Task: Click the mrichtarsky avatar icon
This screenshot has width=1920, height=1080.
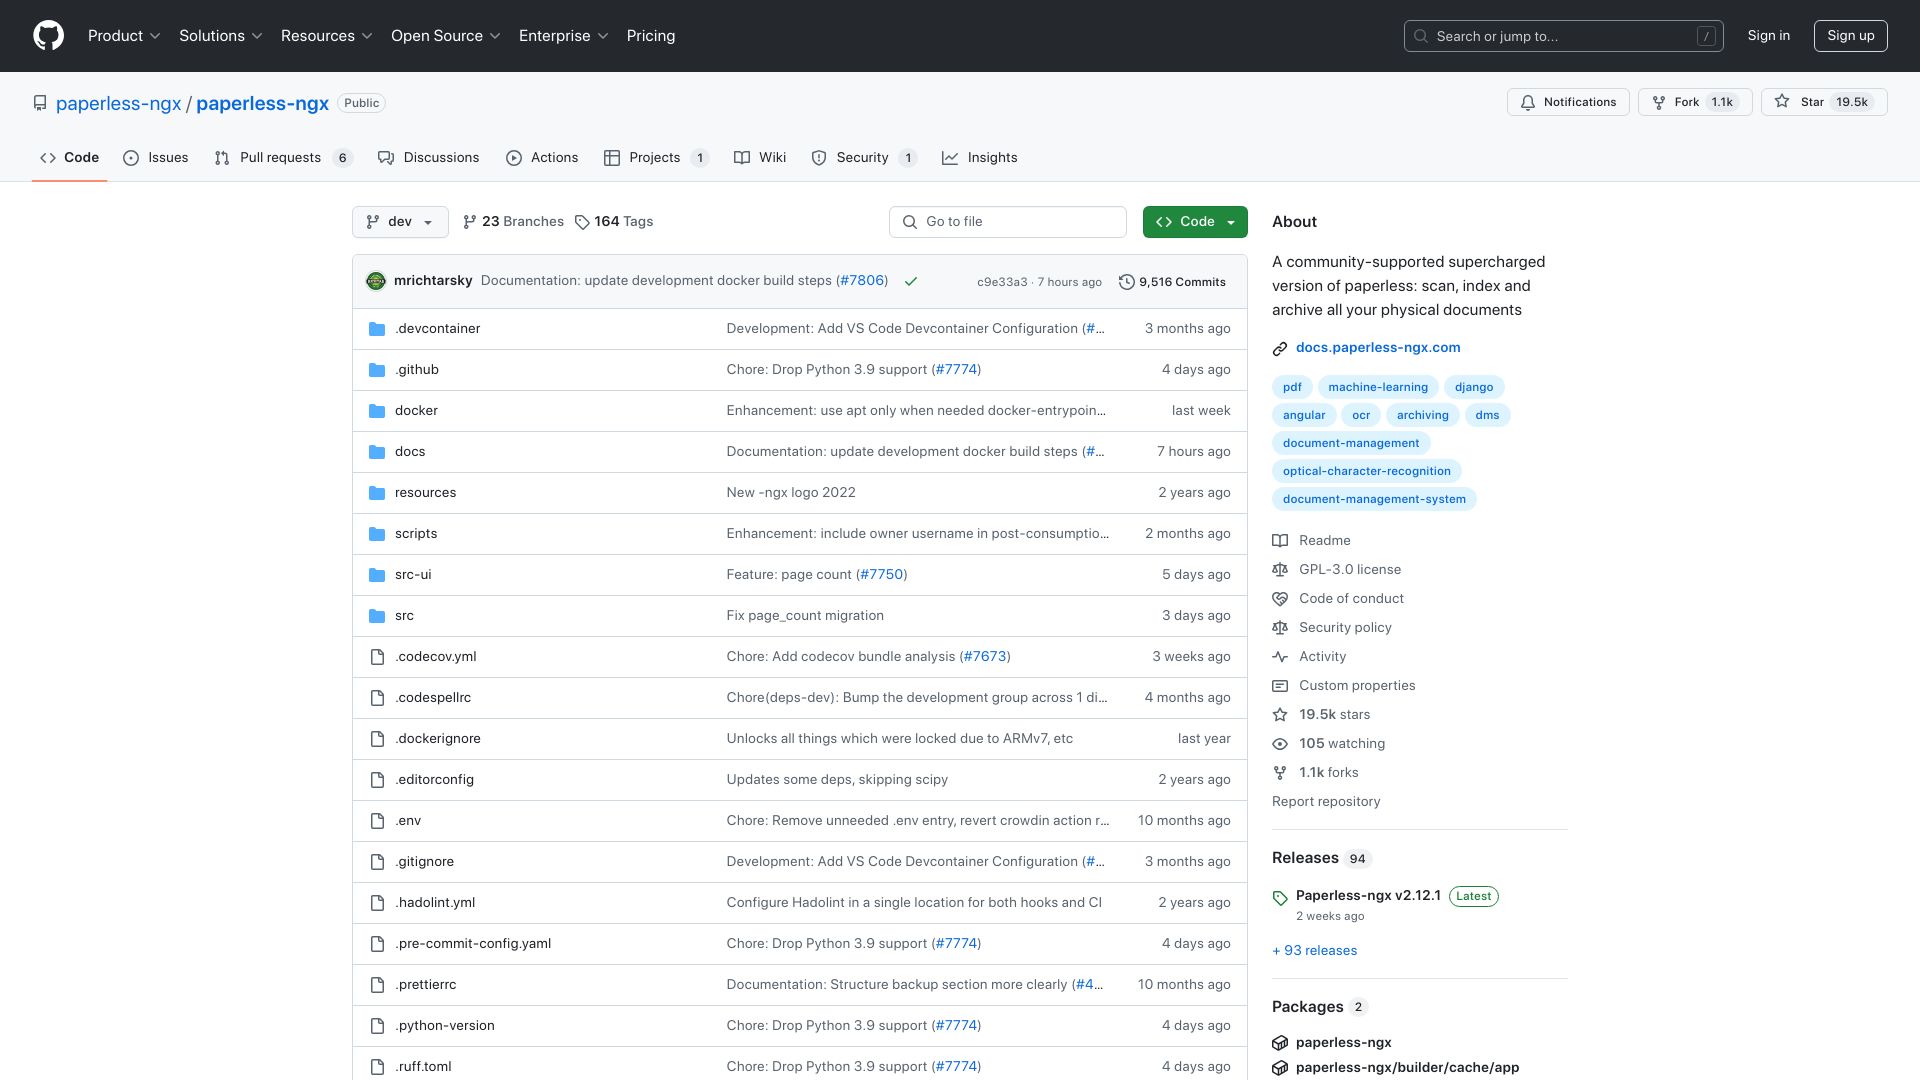Action: click(376, 281)
